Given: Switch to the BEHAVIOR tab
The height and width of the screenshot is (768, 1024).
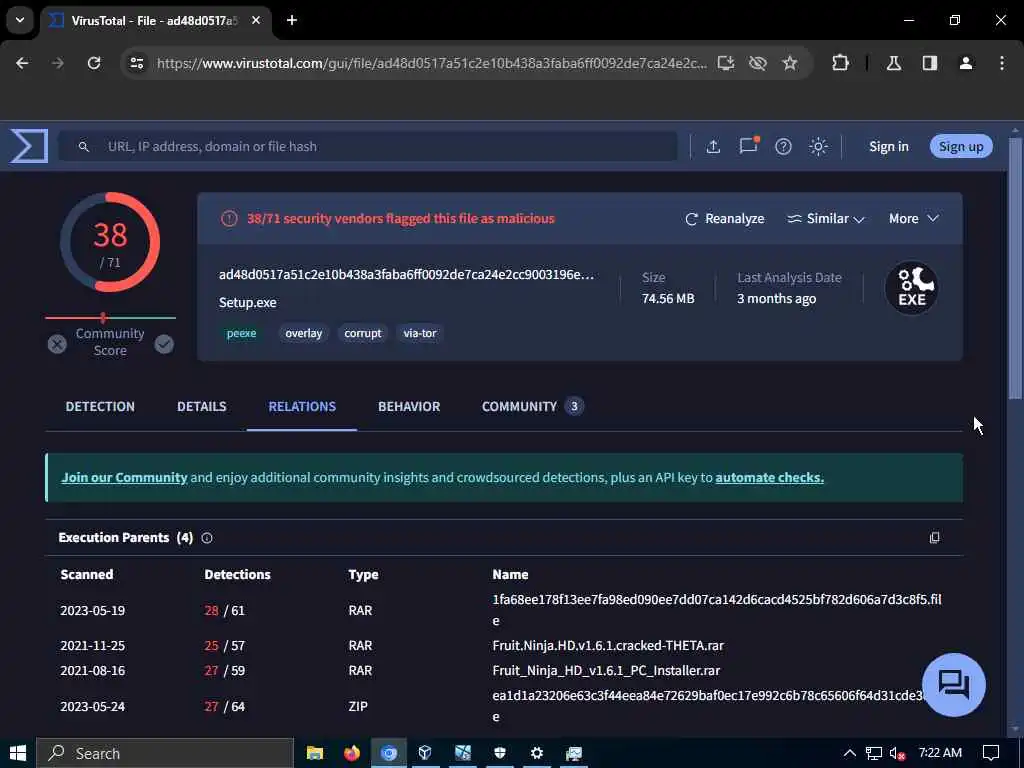Looking at the screenshot, I should [x=409, y=406].
